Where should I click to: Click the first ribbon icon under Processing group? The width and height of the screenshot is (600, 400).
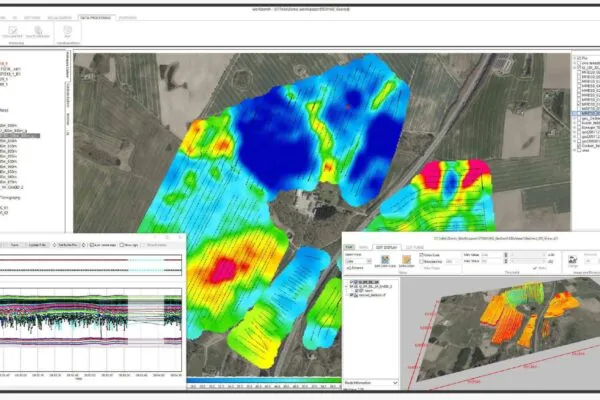coord(13,32)
